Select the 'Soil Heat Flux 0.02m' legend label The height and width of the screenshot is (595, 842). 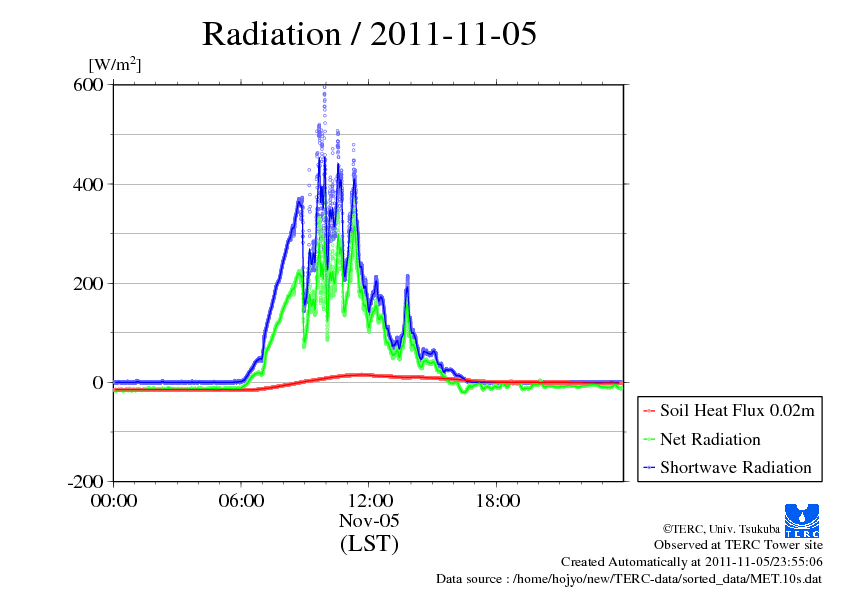pos(737,411)
